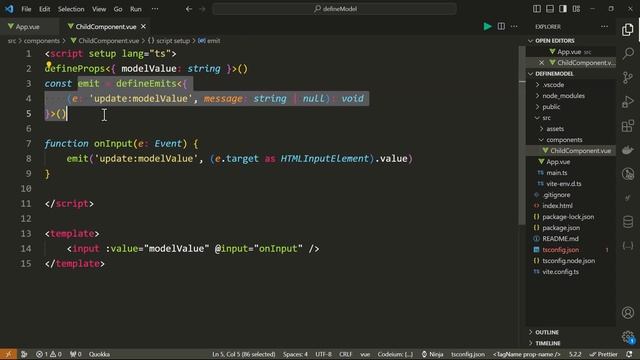Click the components breadcrumb segment
The height and width of the screenshot is (360, 640).
click(42, 41)
